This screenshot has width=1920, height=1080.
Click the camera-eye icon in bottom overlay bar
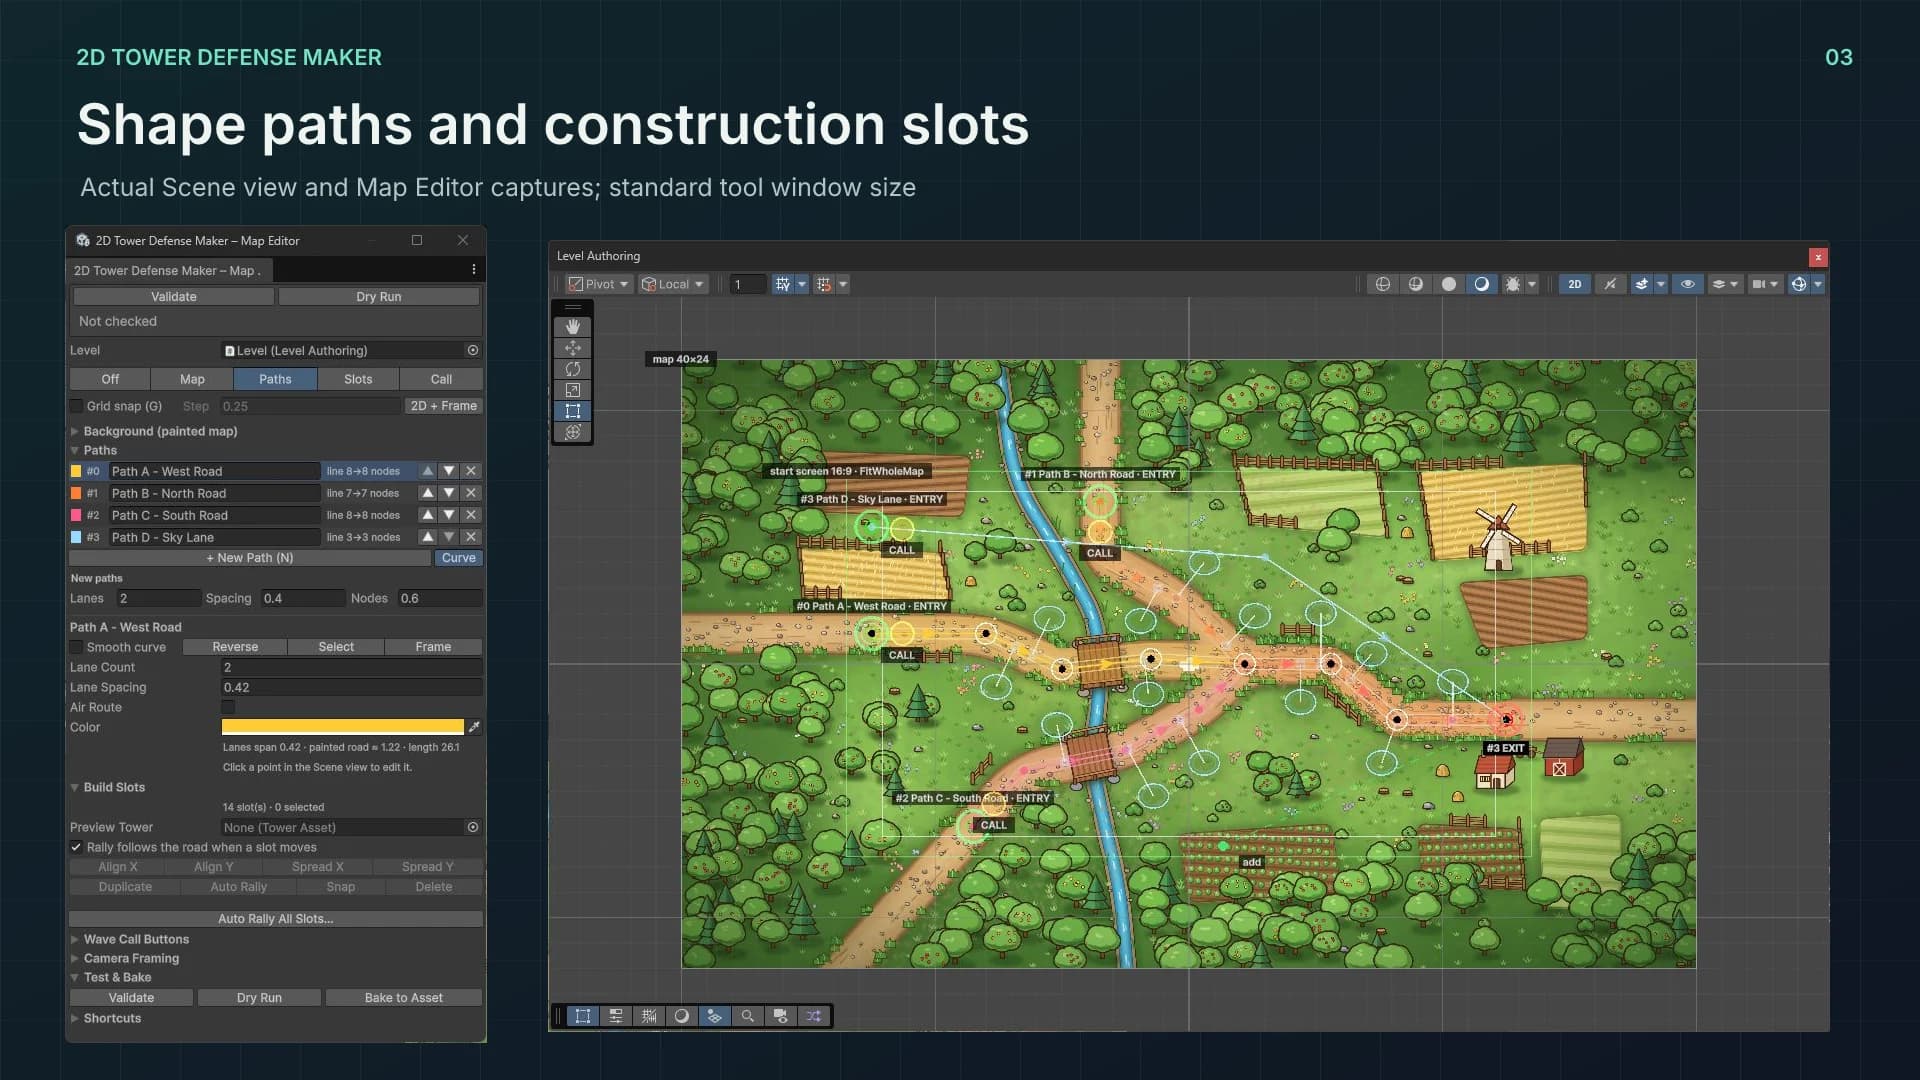780,1016
